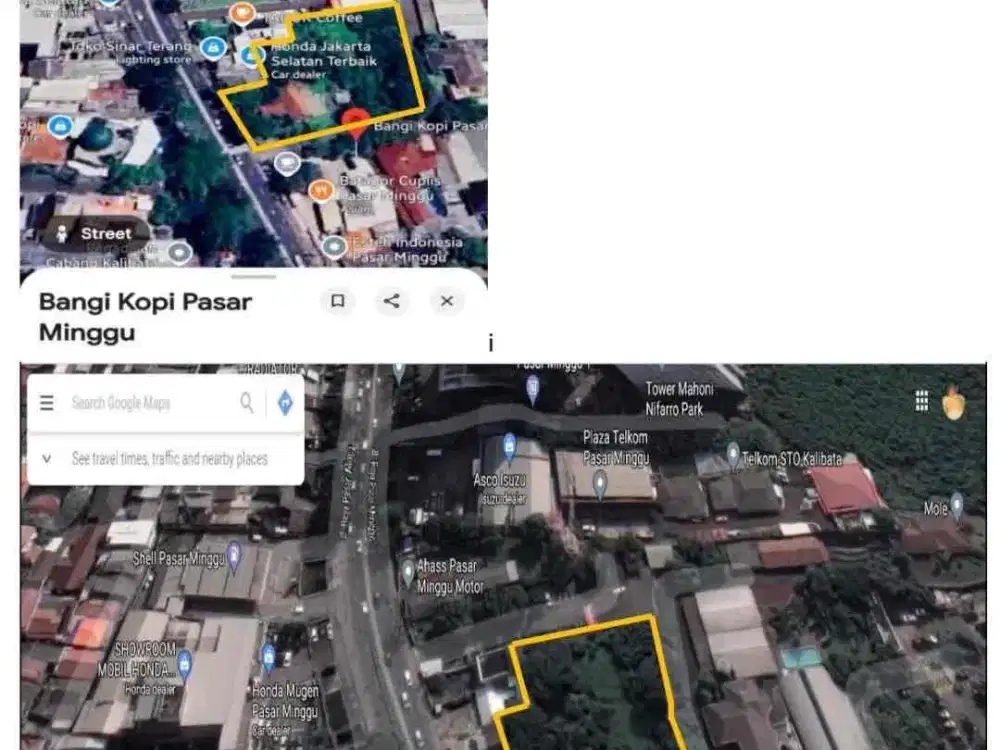Click the Asco Isuzu label
Viewport: 1000px width, 750px height.
click(x=499, y=480)
